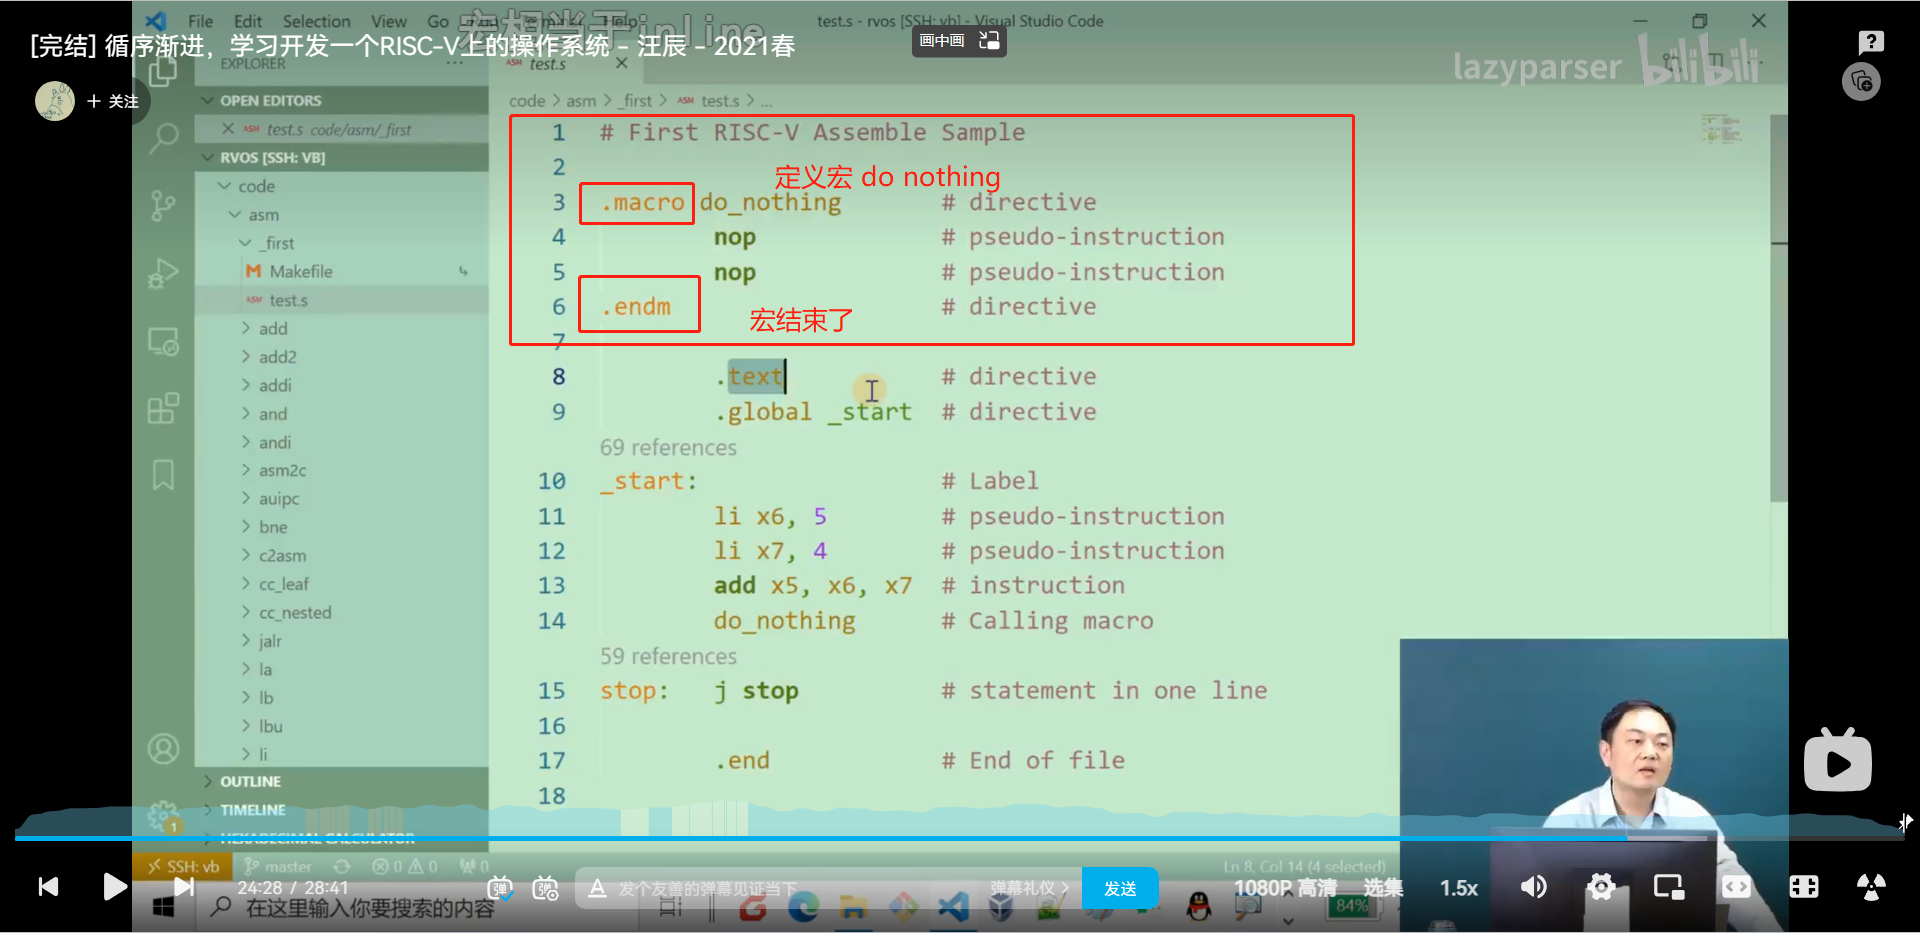Open the Accounts icon in activity bar
1920x933 pixels.
163,748
